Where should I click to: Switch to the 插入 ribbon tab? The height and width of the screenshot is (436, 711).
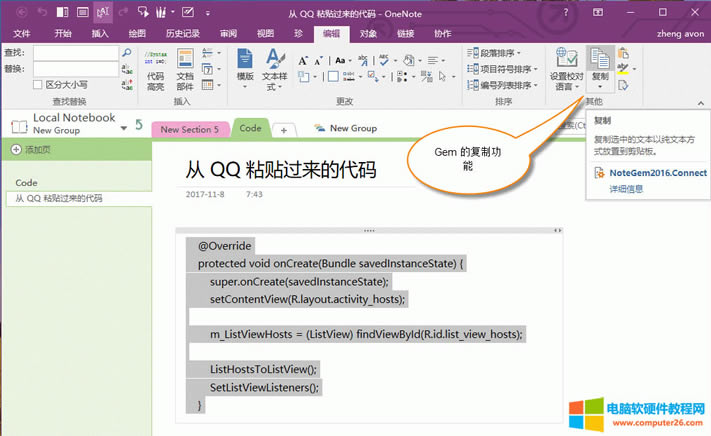[x=100, y=33]
